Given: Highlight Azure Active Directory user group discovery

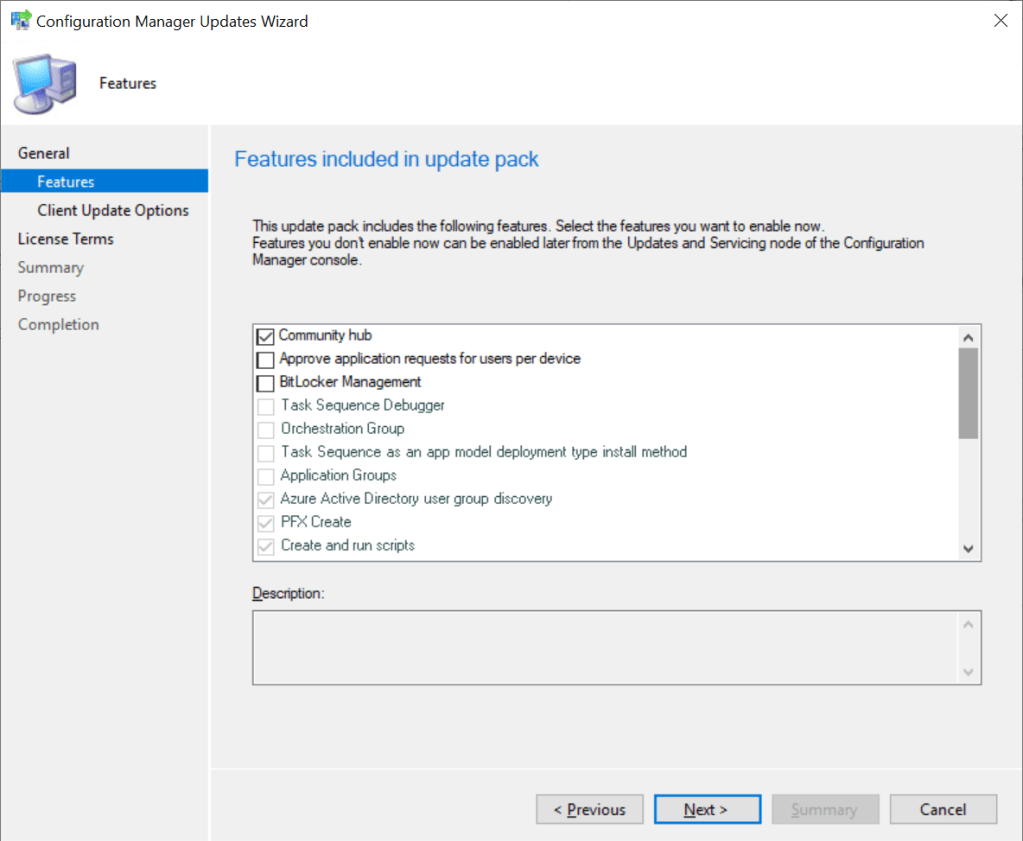Looking at the screenshot, I should [416, 498].
